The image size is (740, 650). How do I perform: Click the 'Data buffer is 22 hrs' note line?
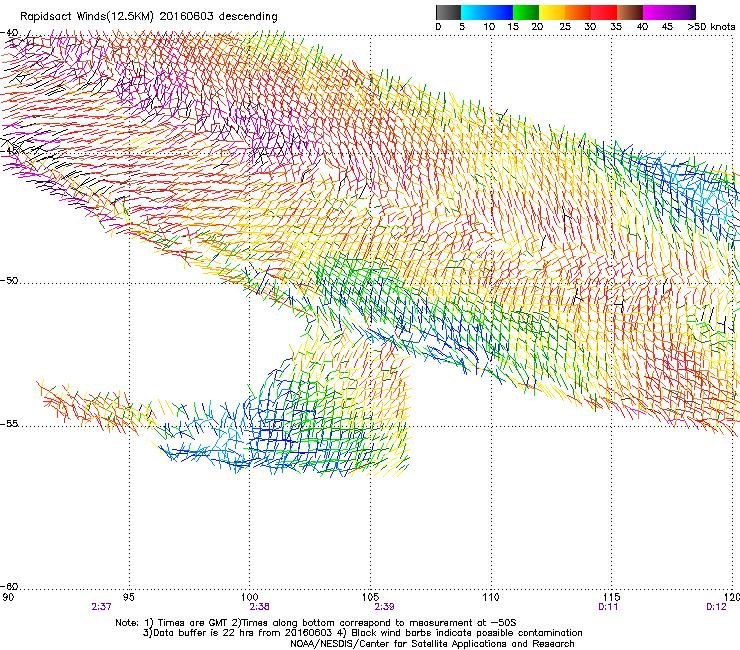click(x=362, y=633)
